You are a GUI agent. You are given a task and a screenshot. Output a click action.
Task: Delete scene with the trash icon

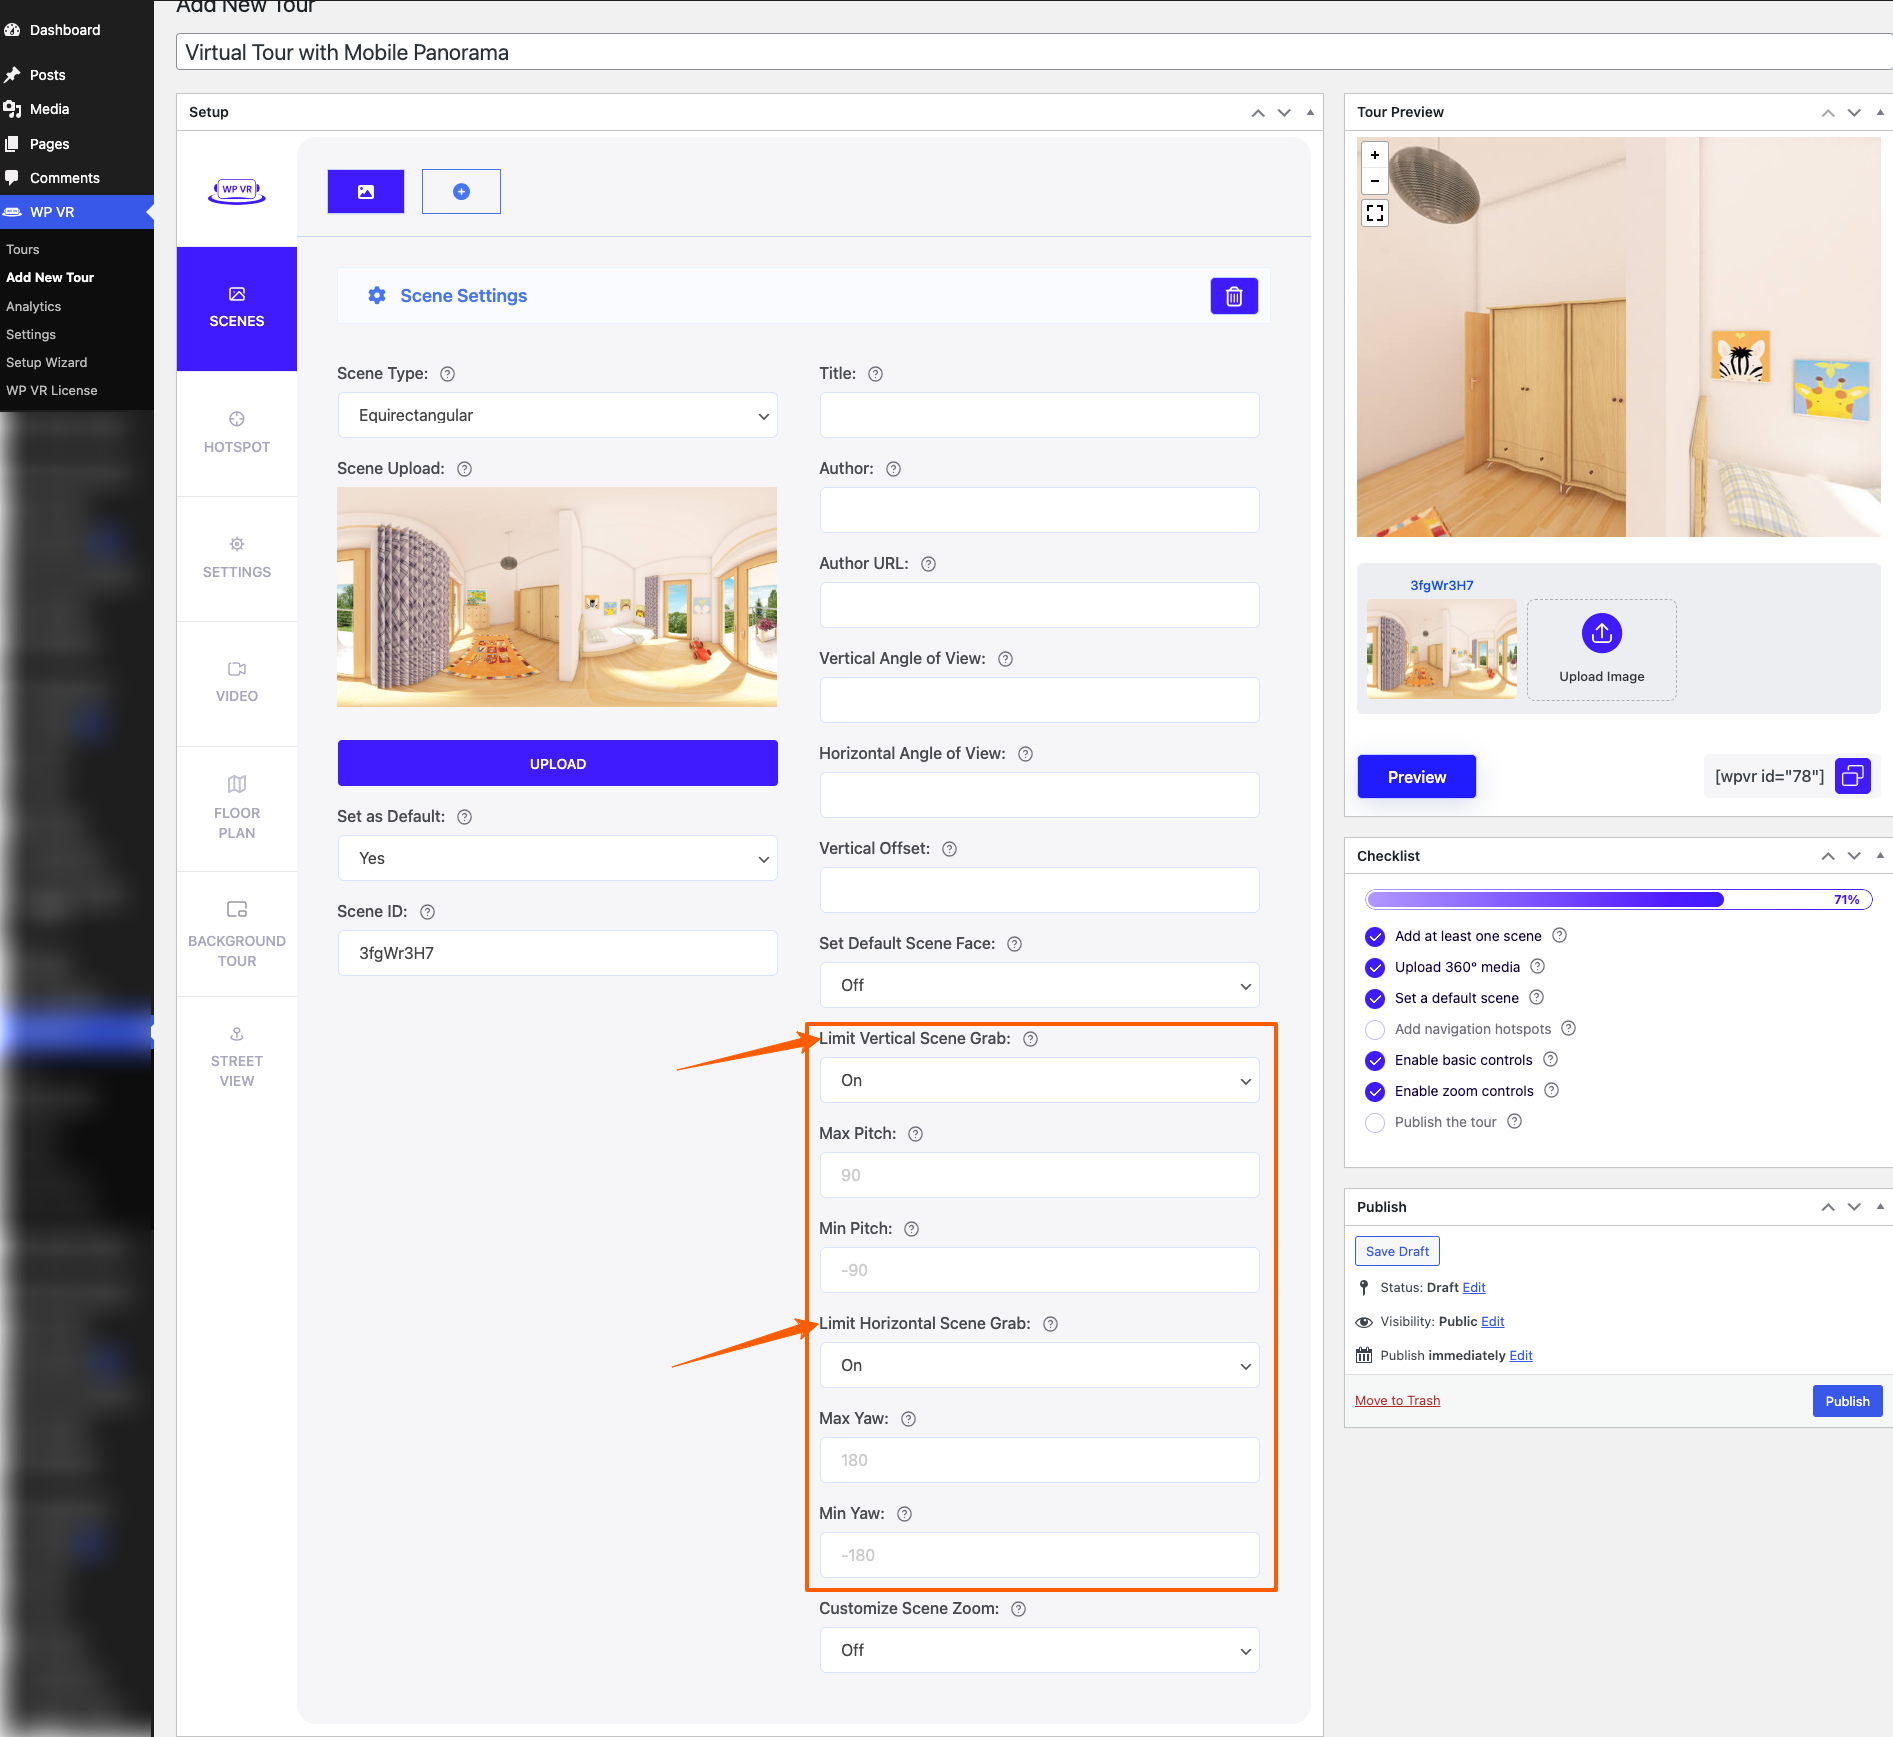click(1234, 296)
